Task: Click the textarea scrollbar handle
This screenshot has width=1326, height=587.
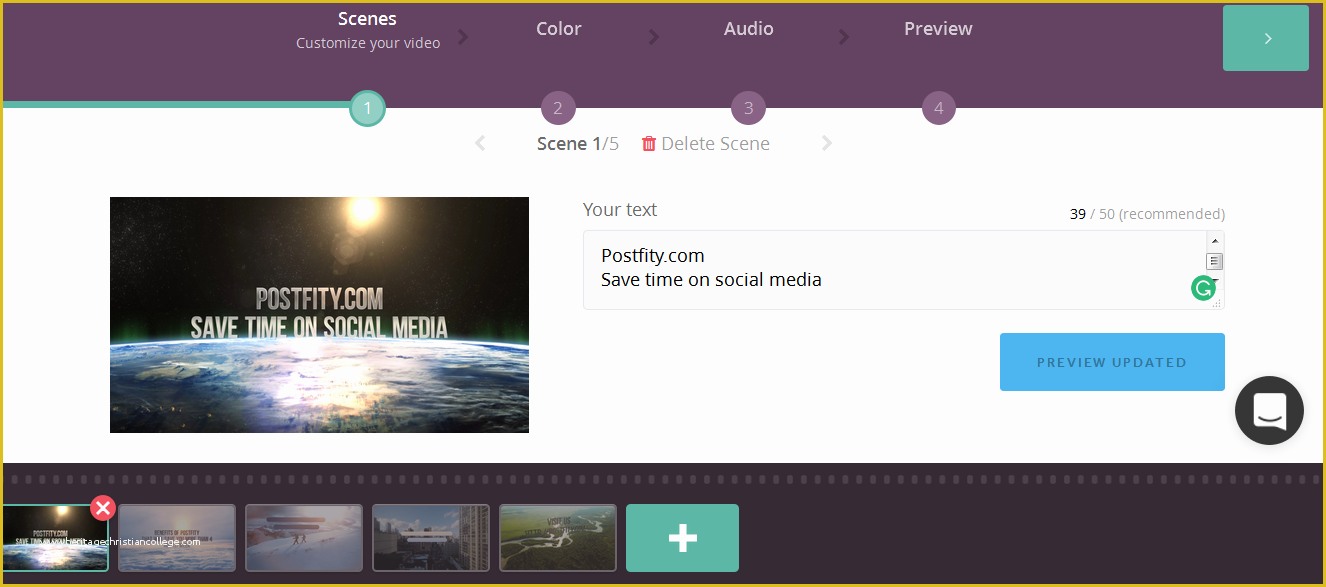Action: click(1215, 262)
